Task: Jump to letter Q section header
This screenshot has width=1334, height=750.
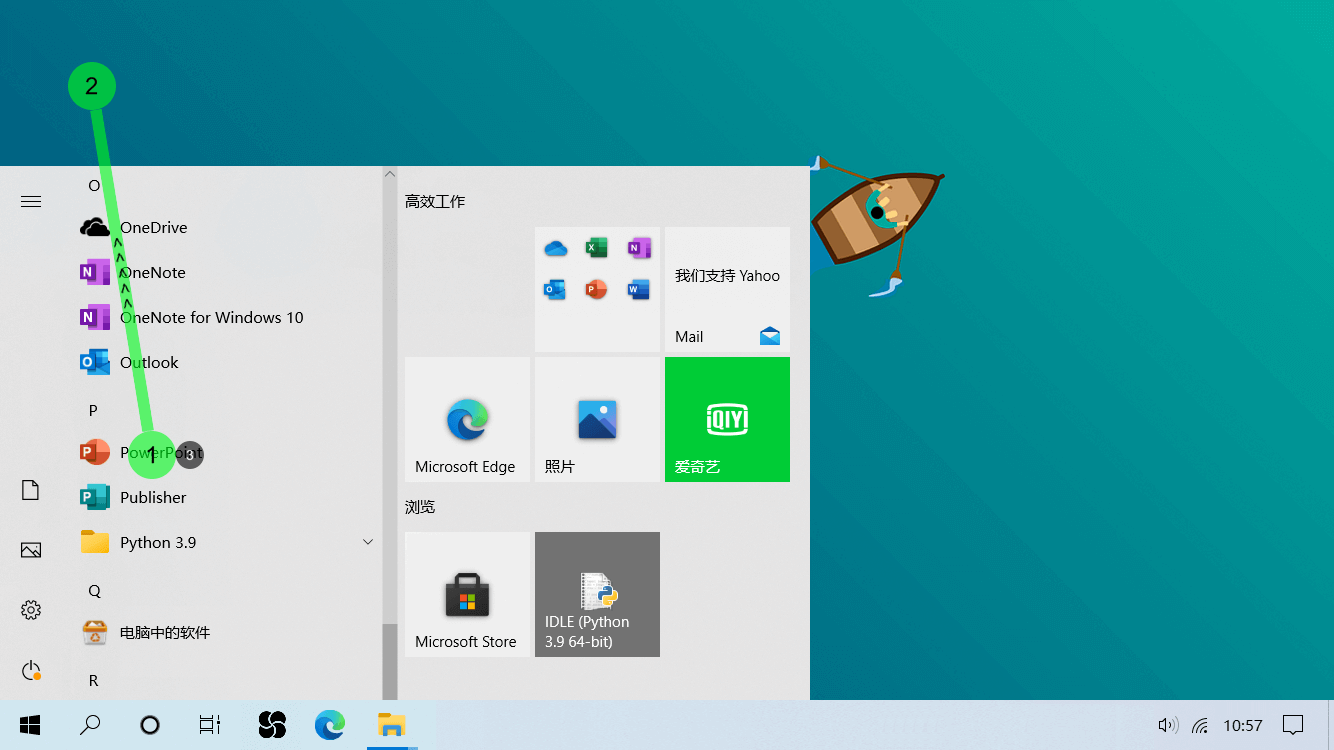Action: [94, 590]
